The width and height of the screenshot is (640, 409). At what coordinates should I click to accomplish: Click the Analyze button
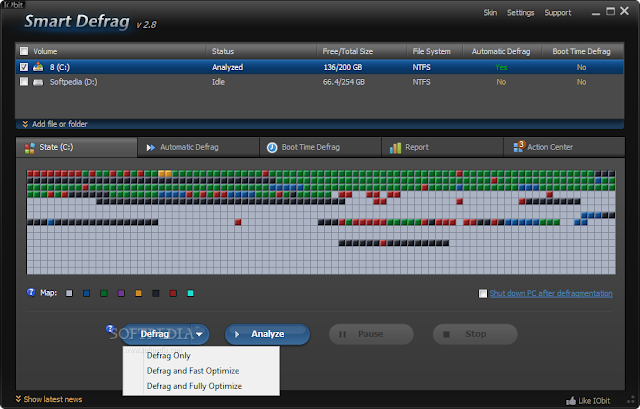tap(267, 334)
